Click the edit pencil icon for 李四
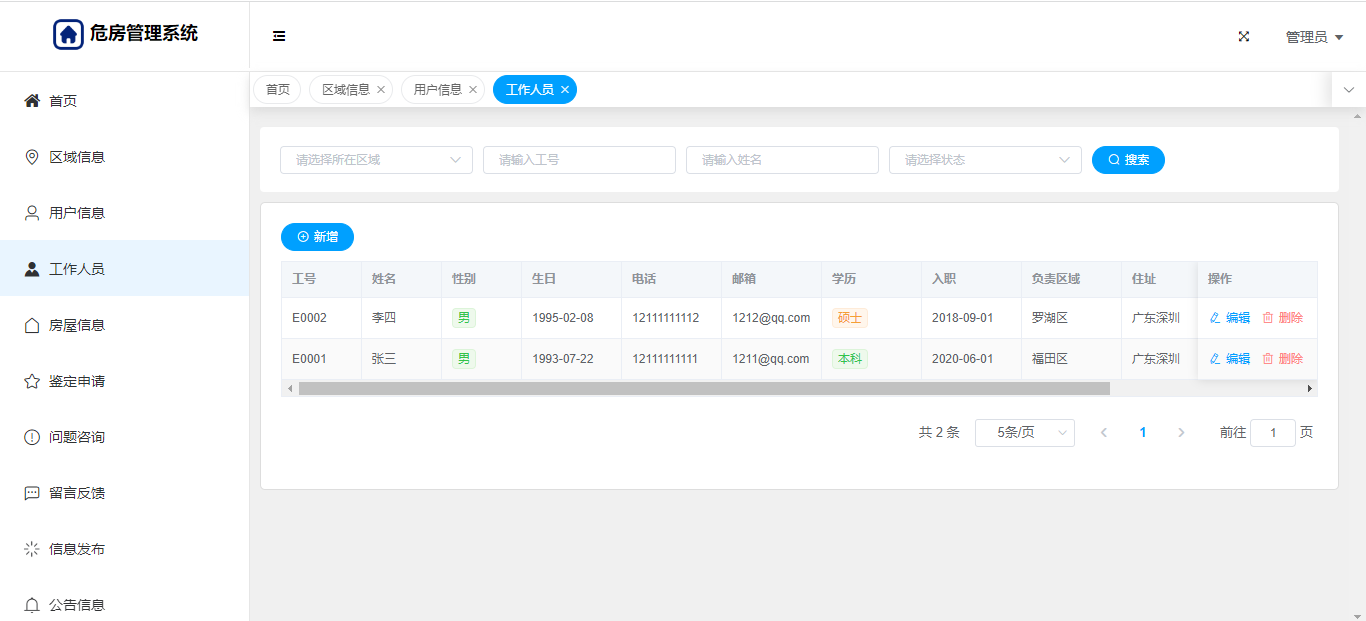Image resolution: width=1366 pixels, height=621 pixels. [1215, 318]
